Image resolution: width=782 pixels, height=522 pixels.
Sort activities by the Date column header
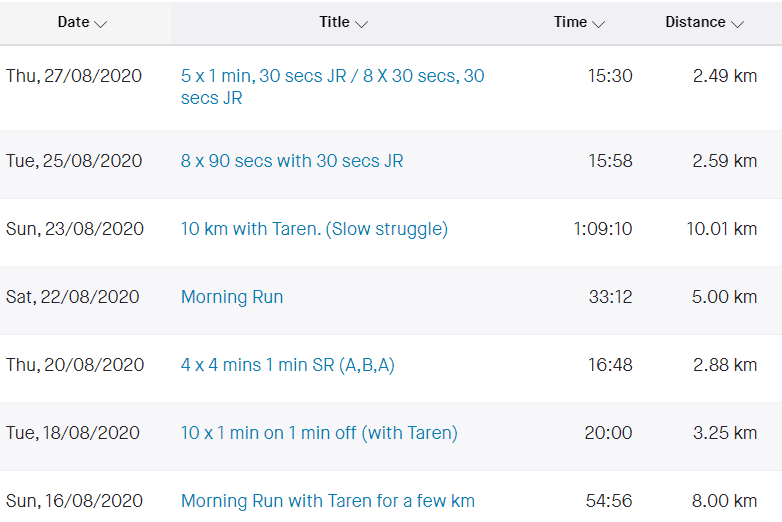click(82, 22)
